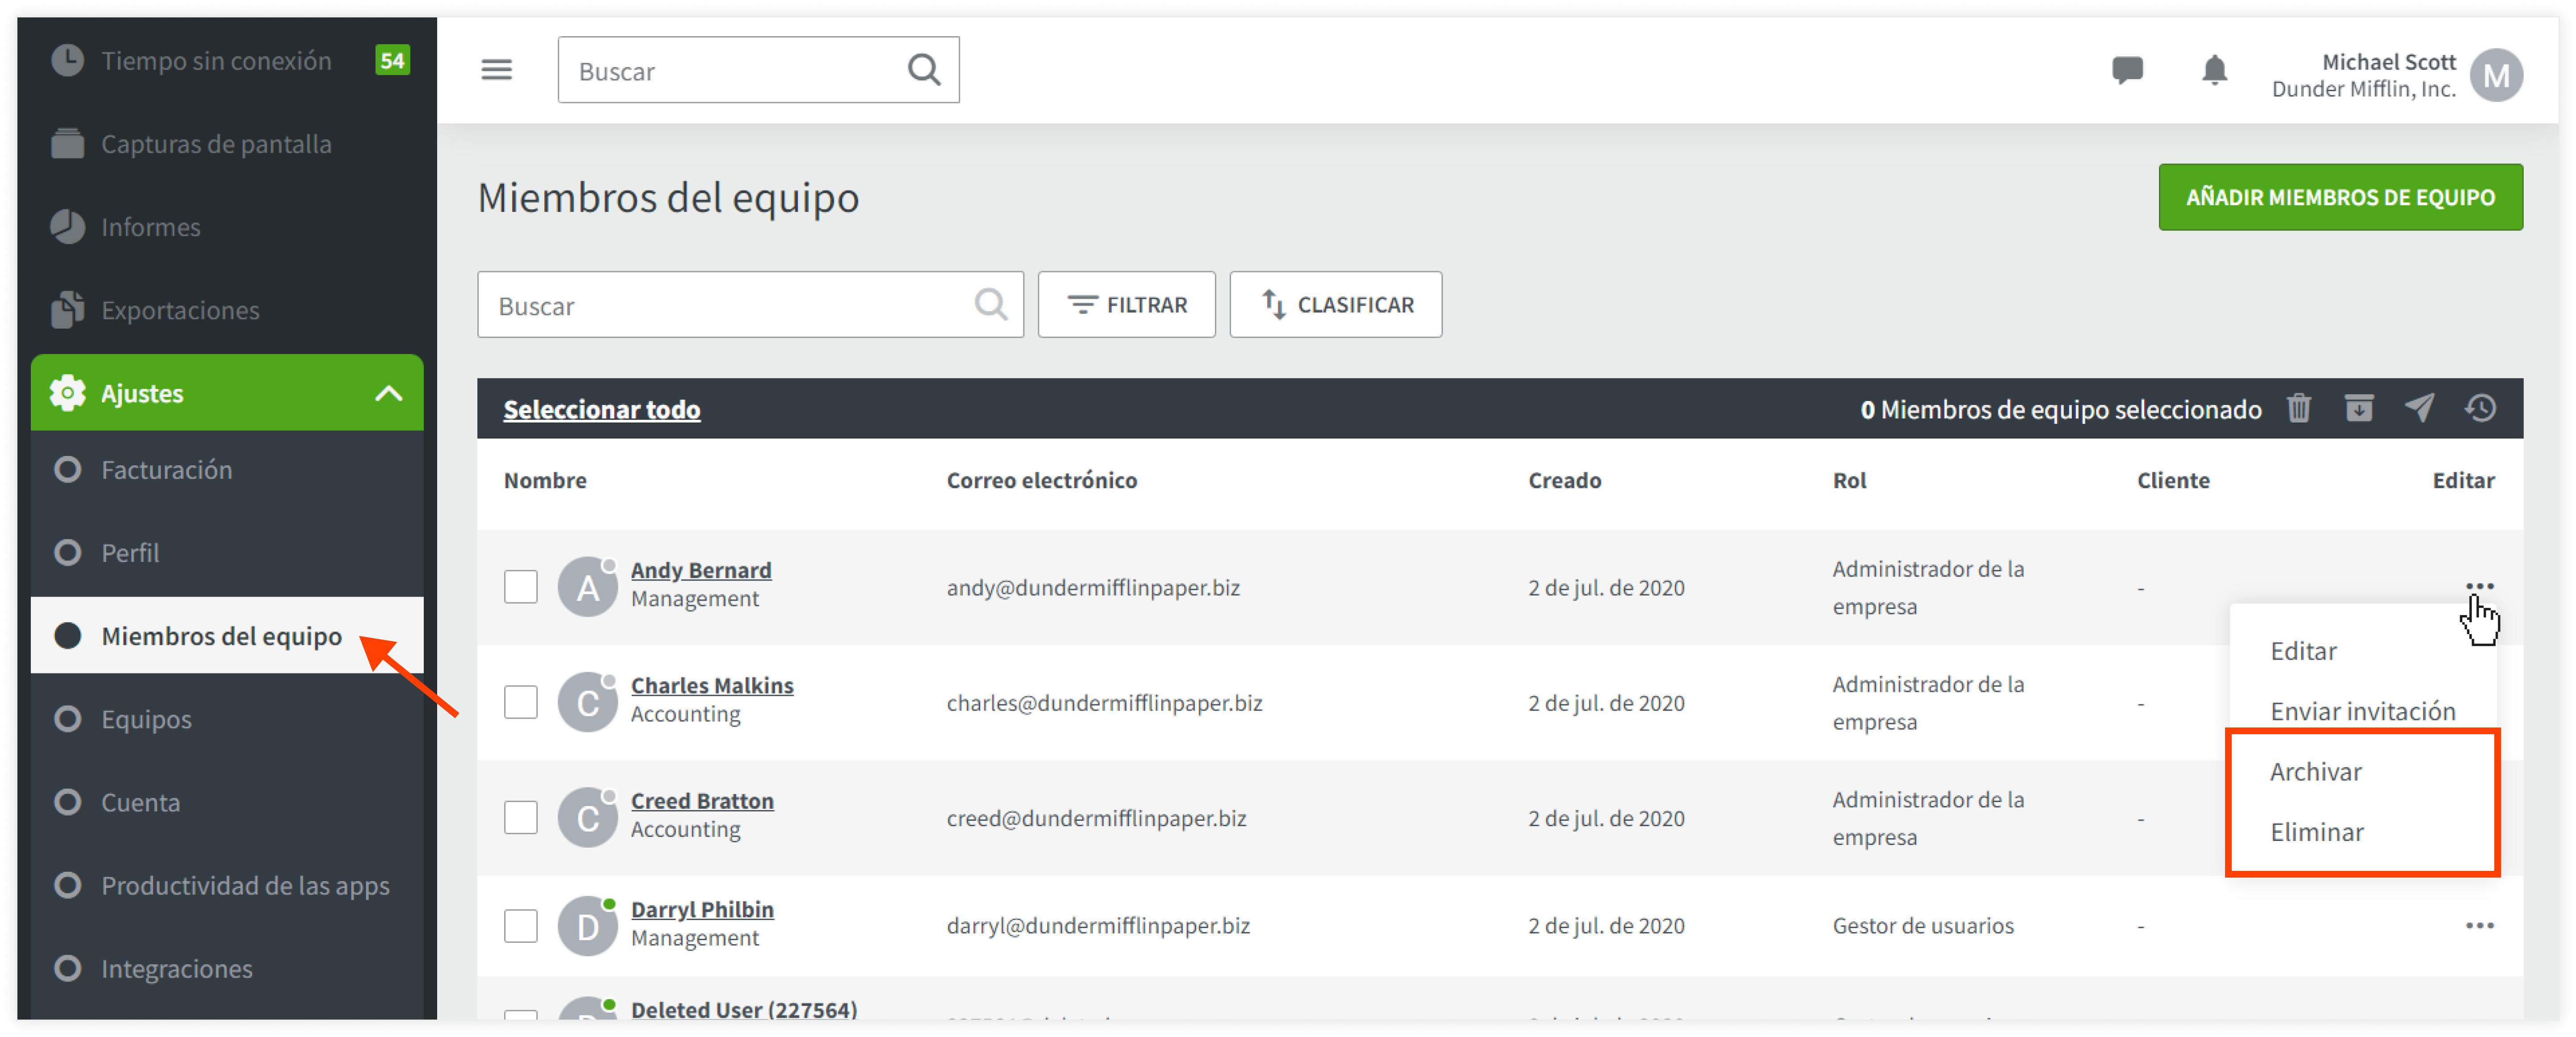Click the Capturas de pantalla icon
Image resolution: width=2576 pixels, height=1037 pixels.
tap(67, 144)
